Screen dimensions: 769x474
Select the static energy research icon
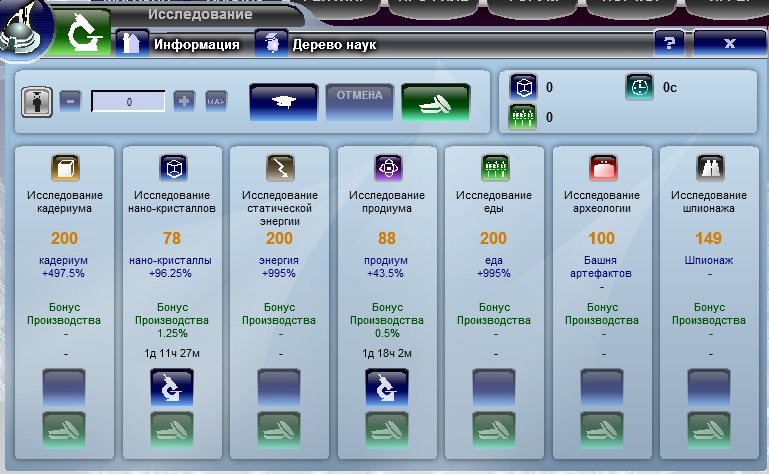coord(279,167)
